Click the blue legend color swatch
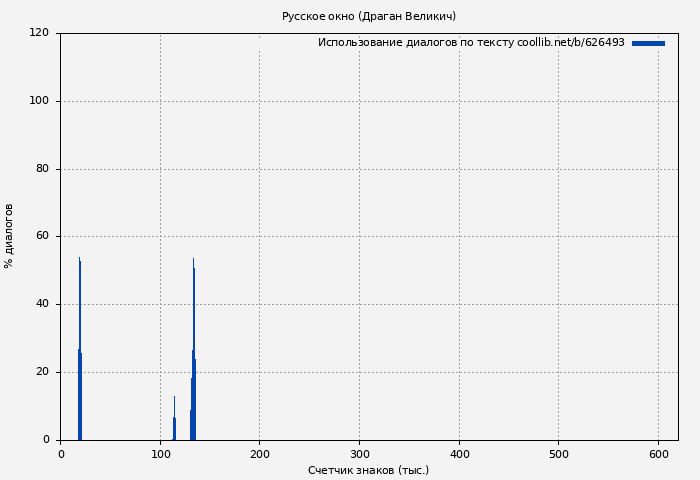This screenshot has height=480, width=700. (648, 43)
